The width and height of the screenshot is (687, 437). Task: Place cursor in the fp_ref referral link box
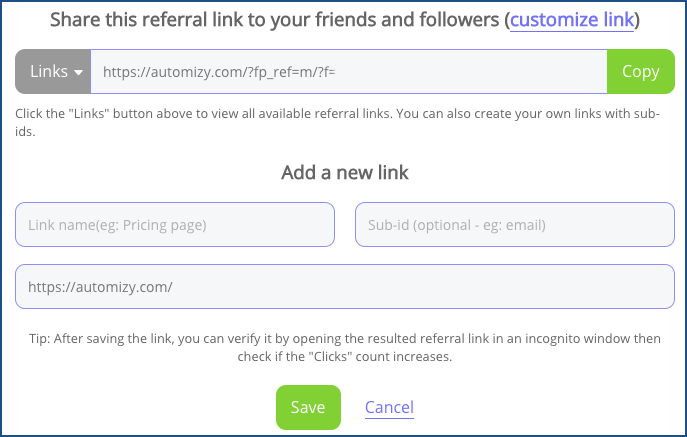click(x=348, y=72)
